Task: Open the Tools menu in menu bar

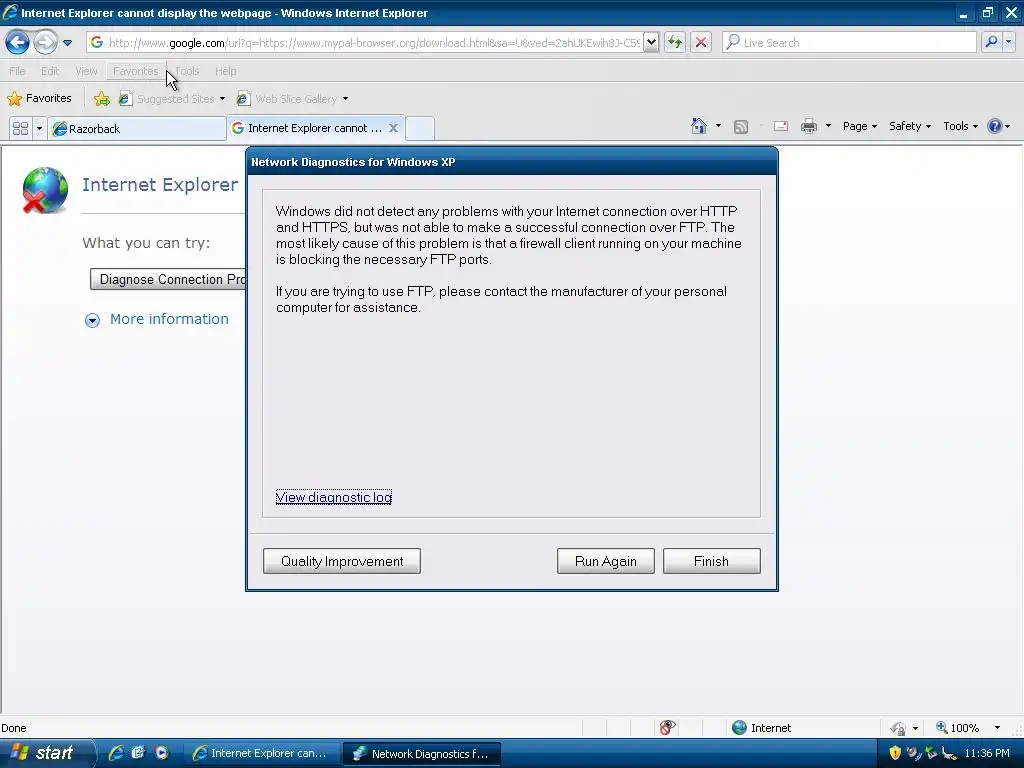Action: click(x=187, y=71)
